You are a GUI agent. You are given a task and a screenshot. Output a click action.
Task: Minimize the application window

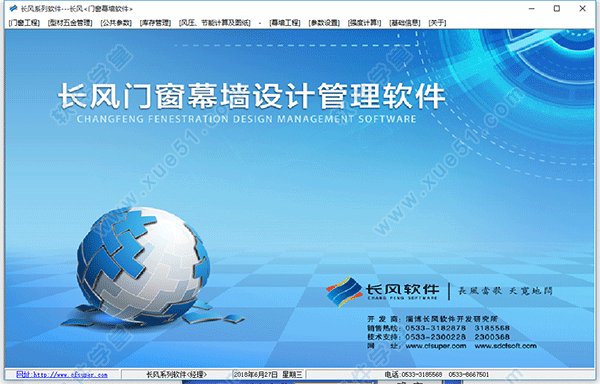[532, 8]
